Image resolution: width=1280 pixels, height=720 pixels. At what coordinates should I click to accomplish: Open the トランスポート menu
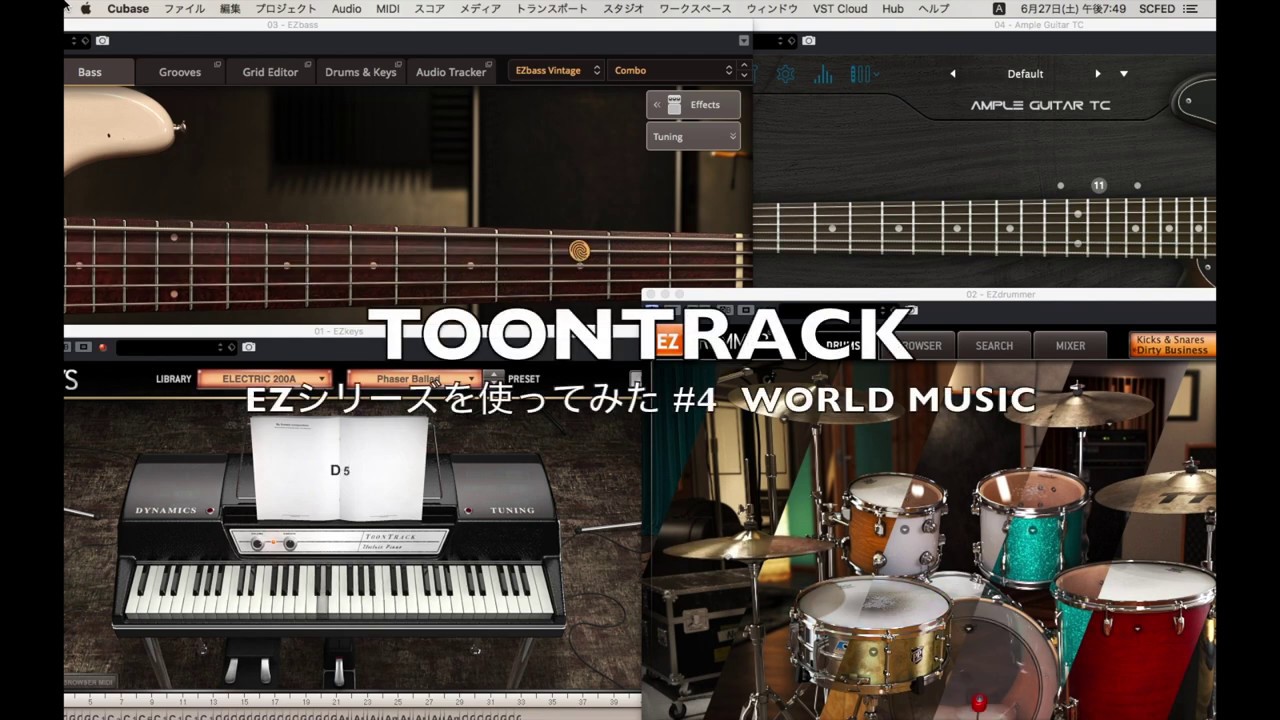pos(552,9)
